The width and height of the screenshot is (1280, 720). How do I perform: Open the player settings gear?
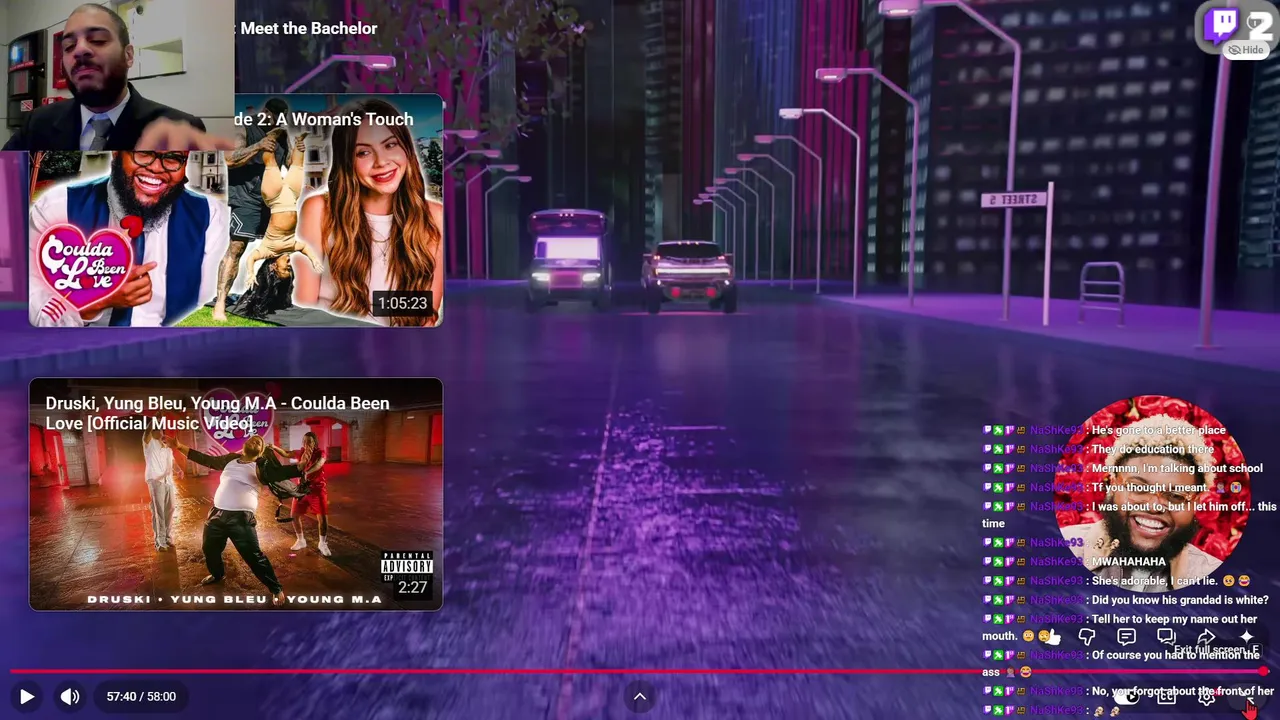point(1207,697)
